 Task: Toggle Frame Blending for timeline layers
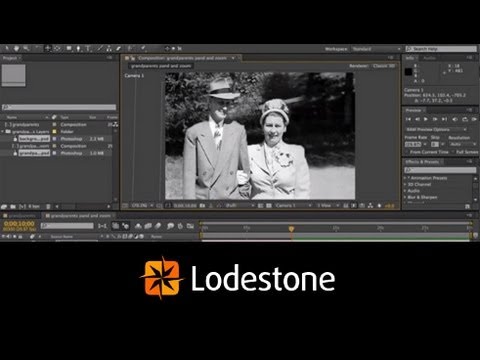(x=148, y=226)
